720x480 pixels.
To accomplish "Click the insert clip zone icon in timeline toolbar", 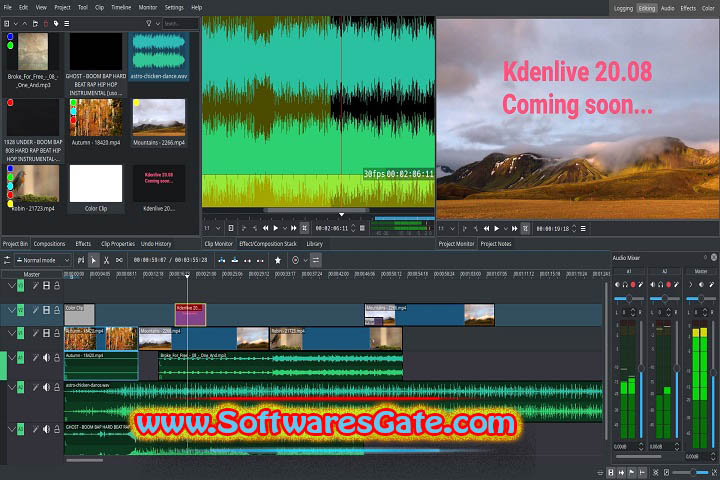I will pyautogui.click(x=222, y=260).
